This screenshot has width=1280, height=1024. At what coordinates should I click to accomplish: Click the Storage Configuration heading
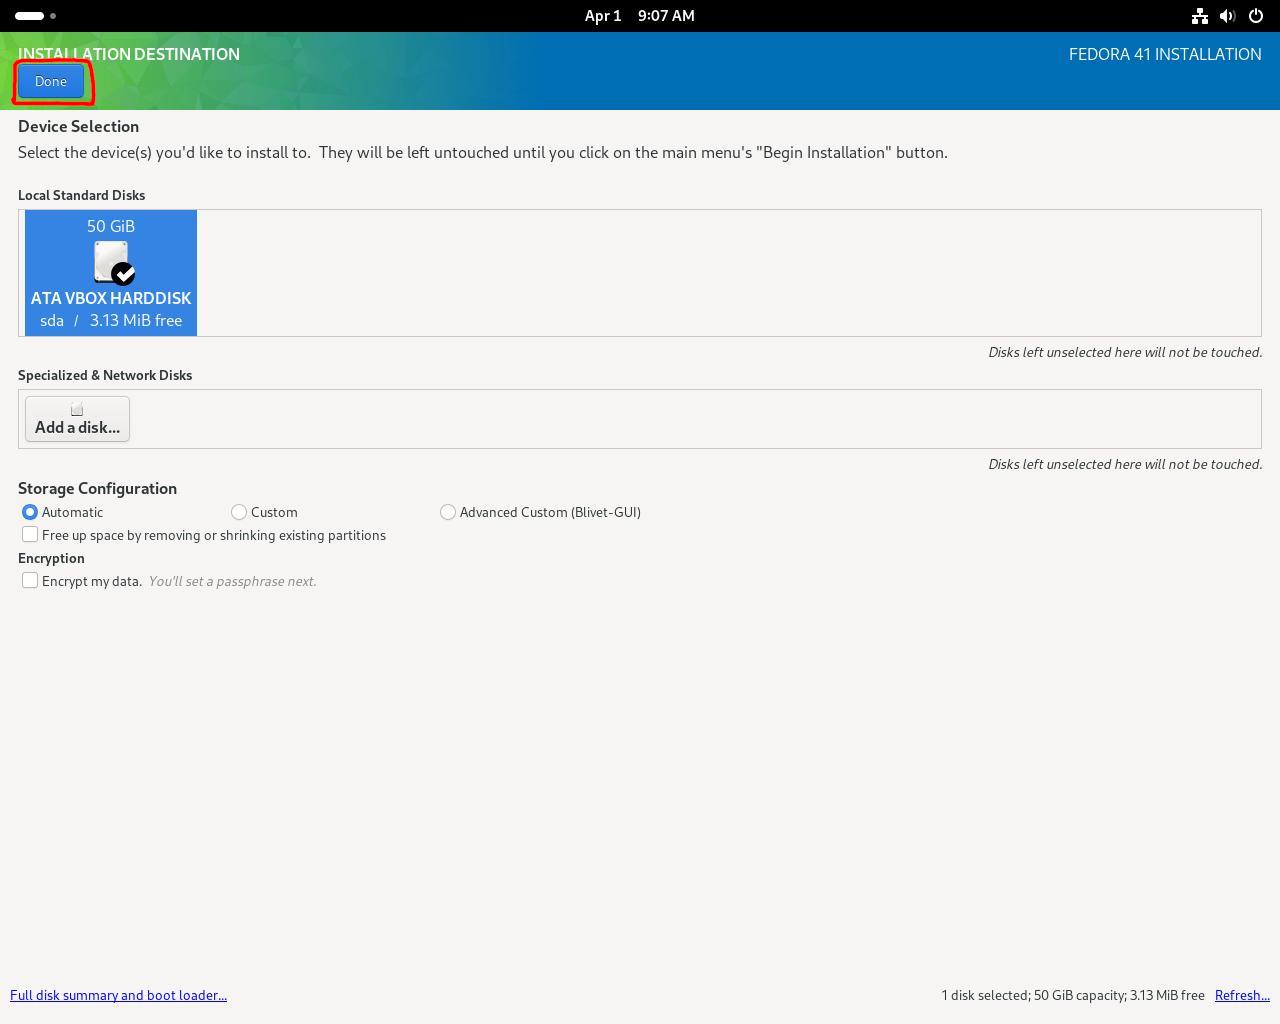pyautogui.click(x=97, y=488)
